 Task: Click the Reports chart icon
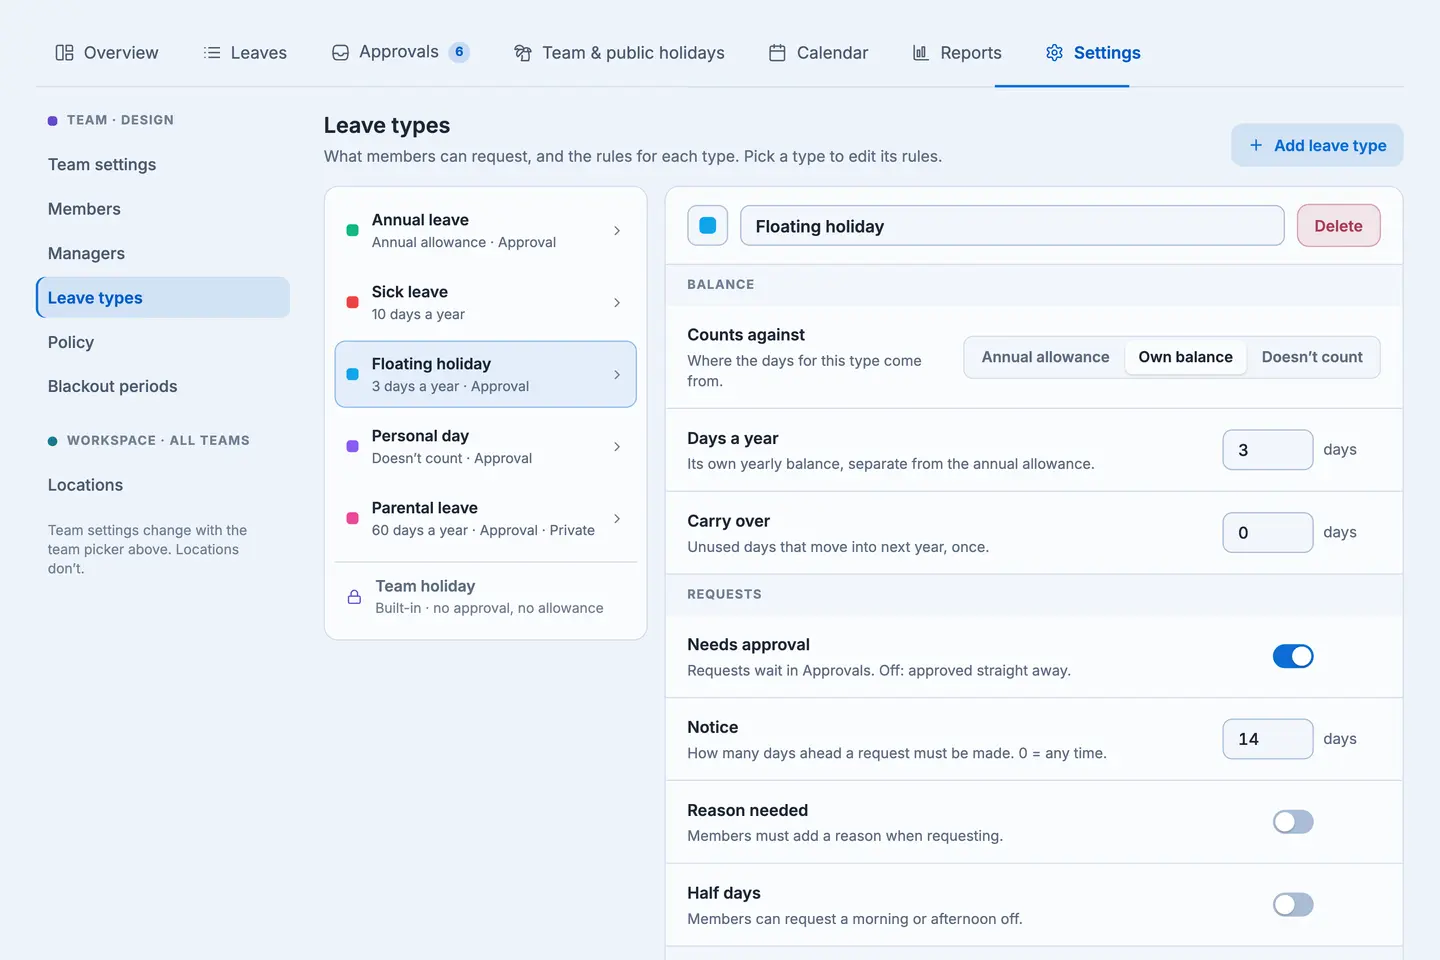(x=921, y=52)
